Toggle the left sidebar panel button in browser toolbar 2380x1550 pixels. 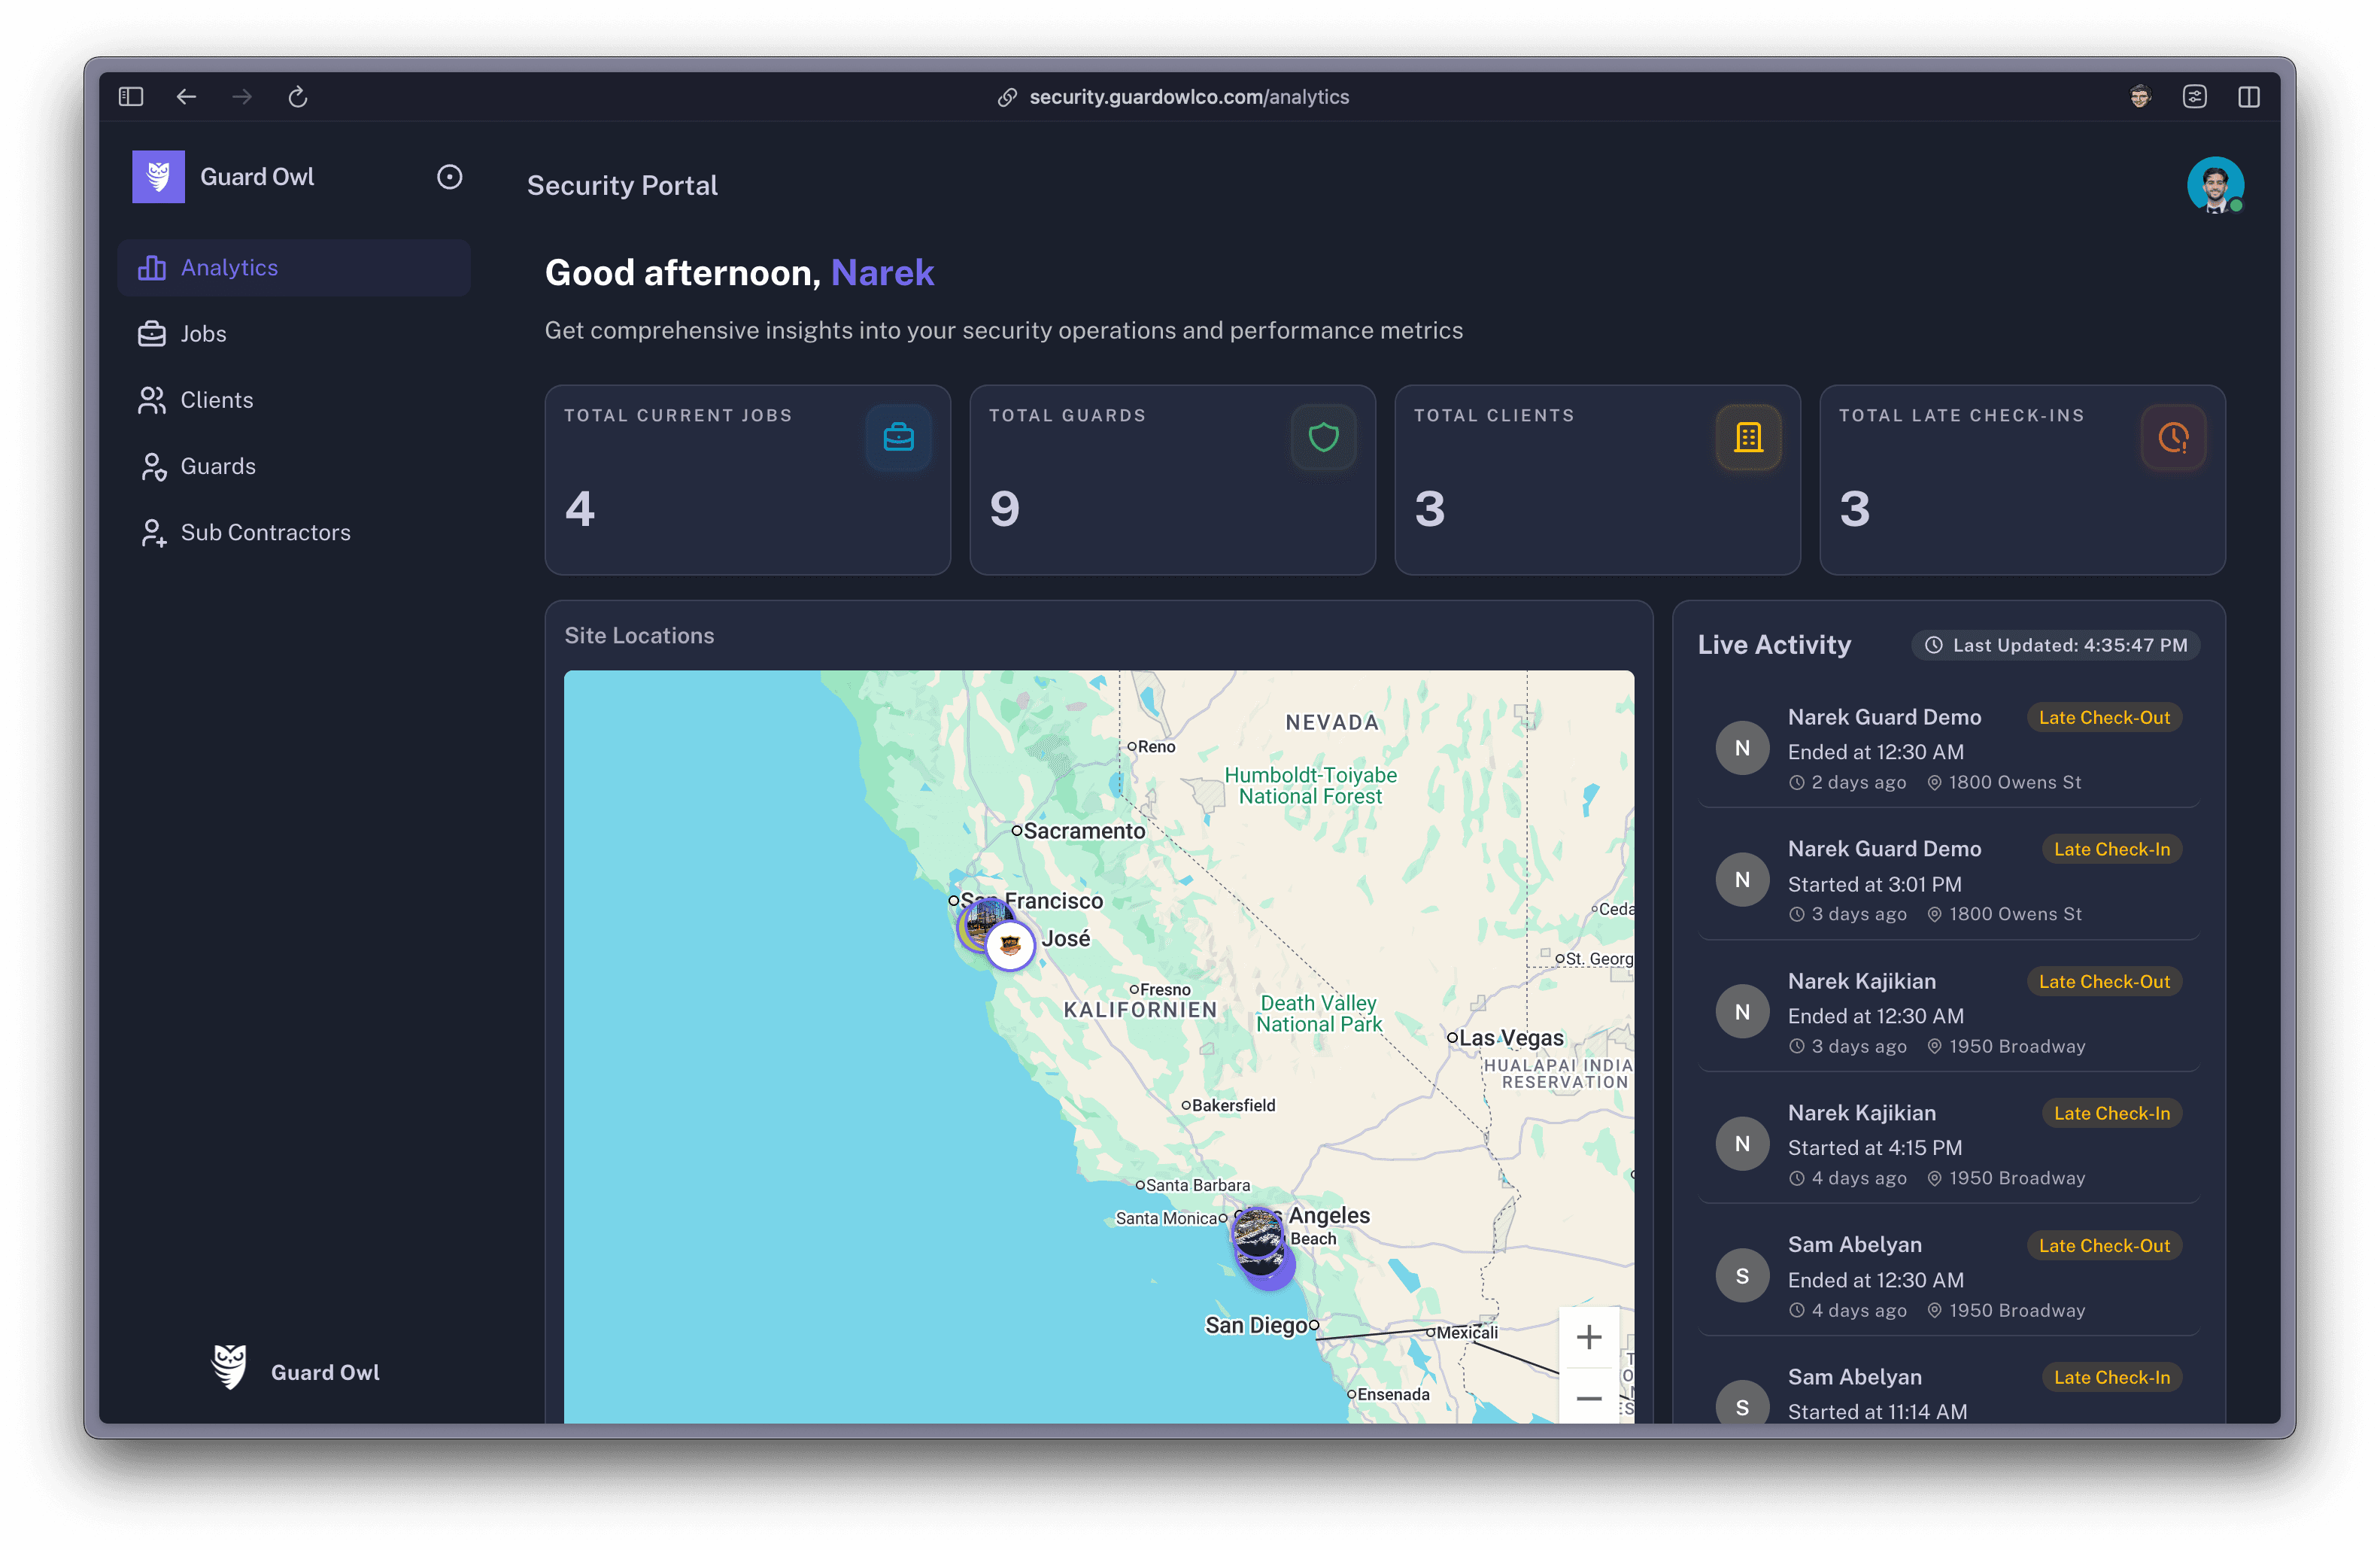[x=130, y=96]
